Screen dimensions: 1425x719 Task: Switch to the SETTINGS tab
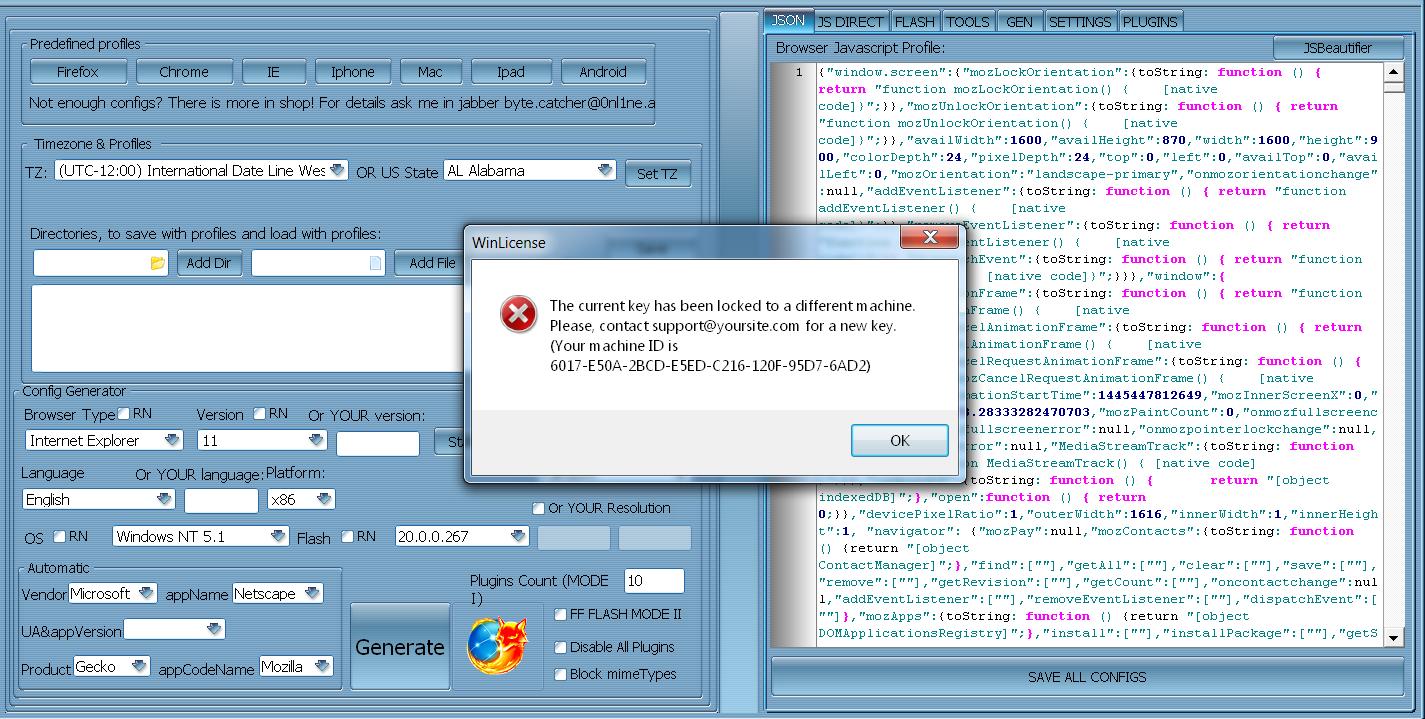1080,21
